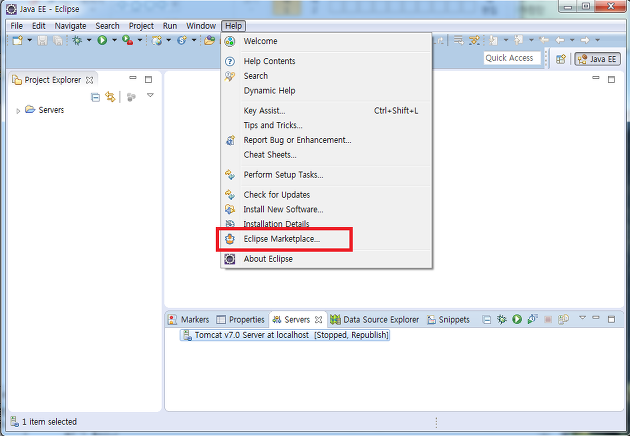Click the Open Type folder icon in toolbar
Image resolution: width=630 pixels, height=436 pixels.
[x=209, y=40]
